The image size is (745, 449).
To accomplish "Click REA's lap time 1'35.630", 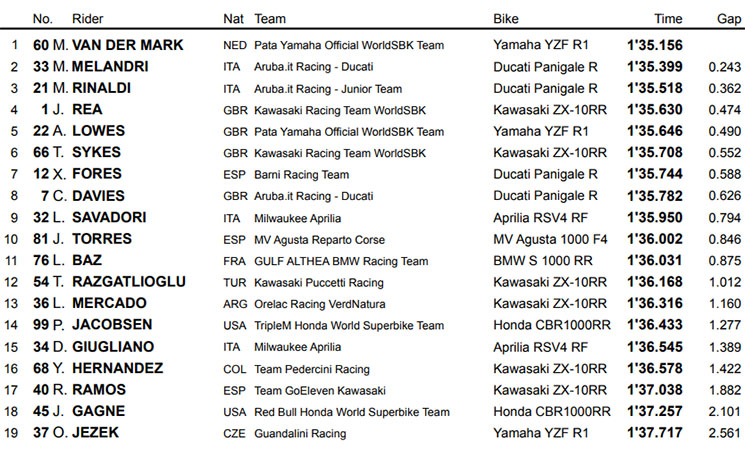I will (655, 110).
